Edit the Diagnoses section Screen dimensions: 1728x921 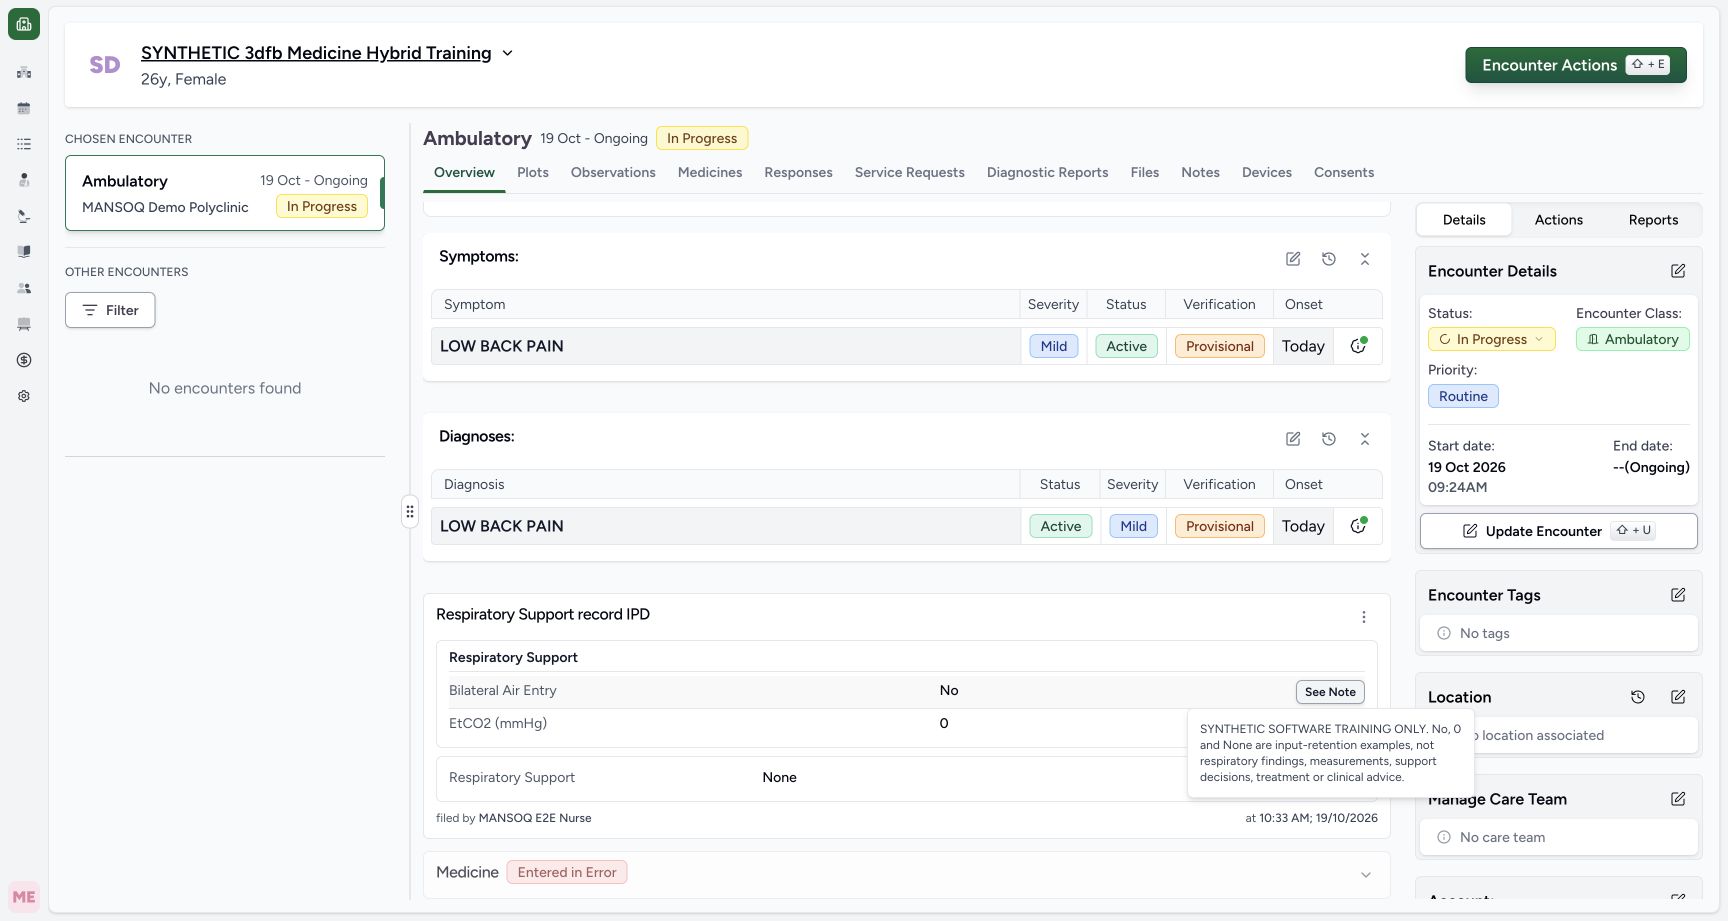(1293, 439)
